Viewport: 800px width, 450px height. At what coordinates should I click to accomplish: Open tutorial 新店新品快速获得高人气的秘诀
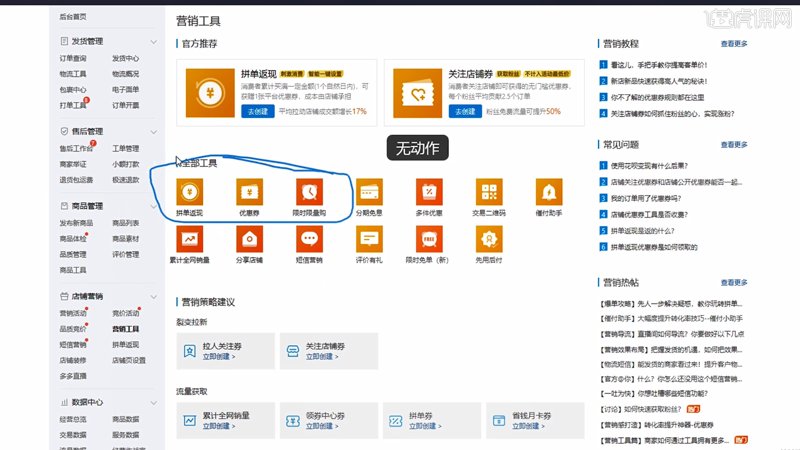[659, 81]
